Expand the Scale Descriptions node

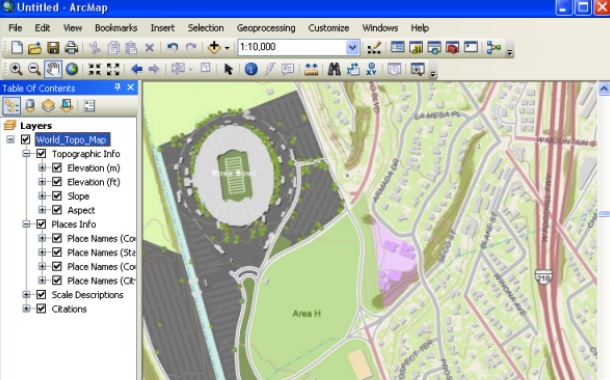tap(26, 294)
